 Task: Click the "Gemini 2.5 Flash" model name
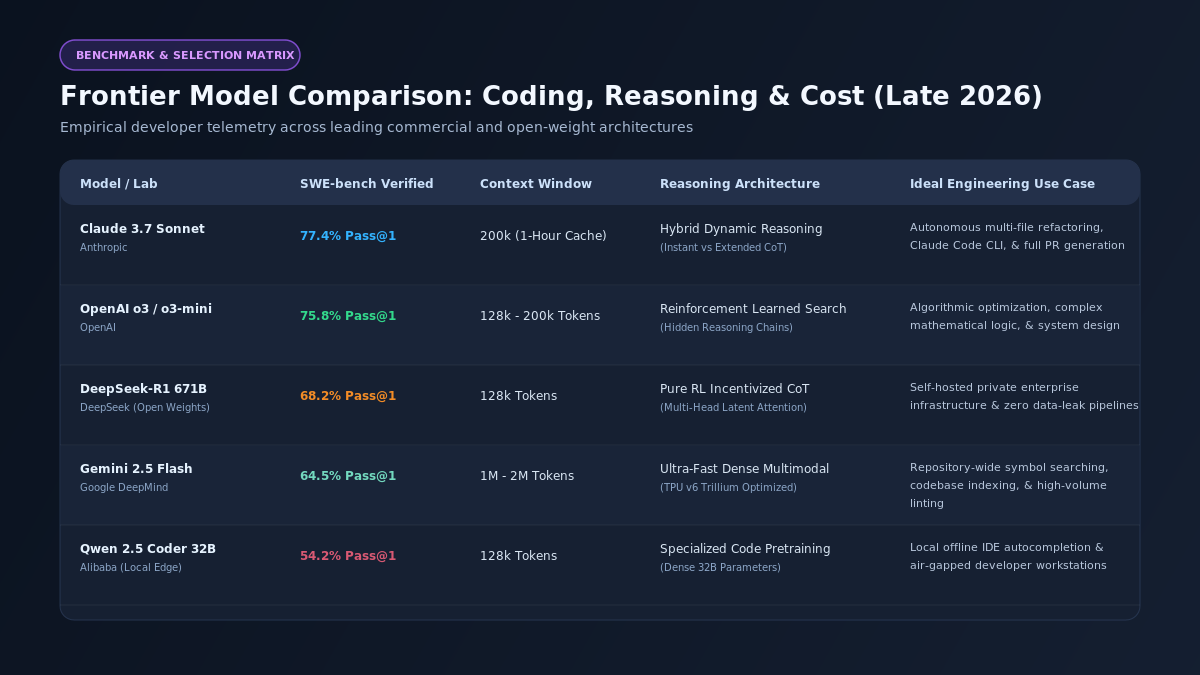pos(136,469)
